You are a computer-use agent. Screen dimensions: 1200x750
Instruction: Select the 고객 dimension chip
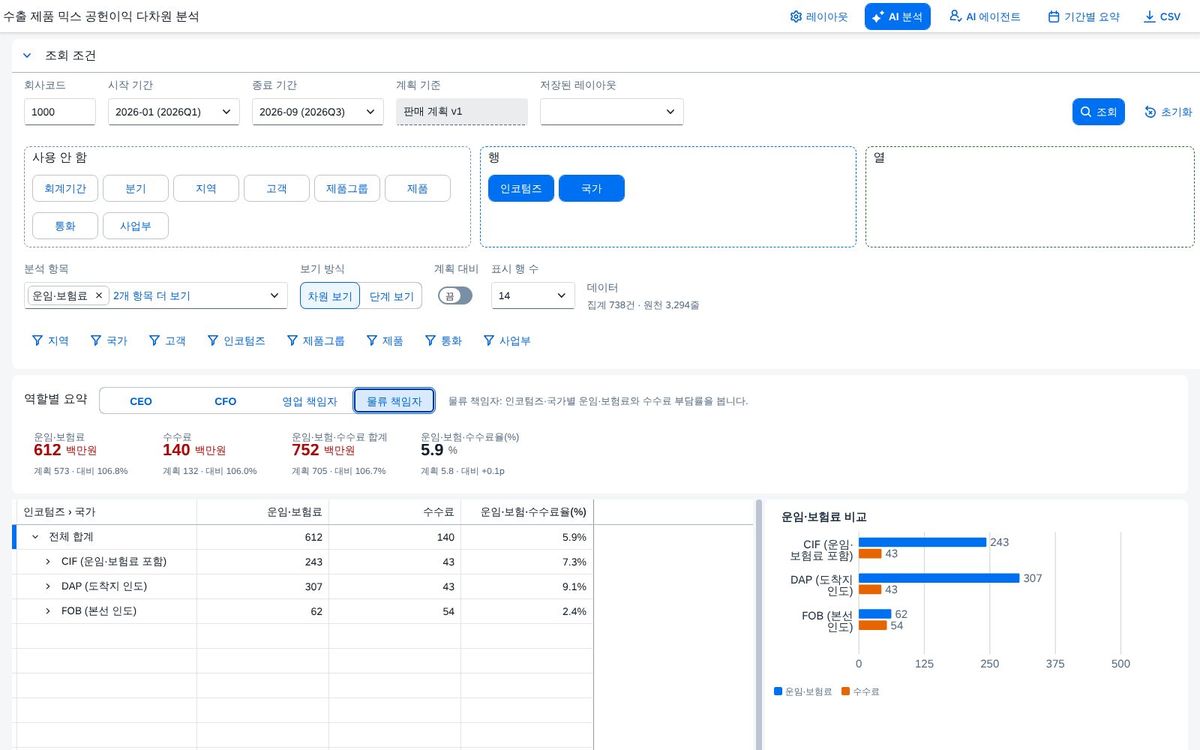(x=277, y=188)
